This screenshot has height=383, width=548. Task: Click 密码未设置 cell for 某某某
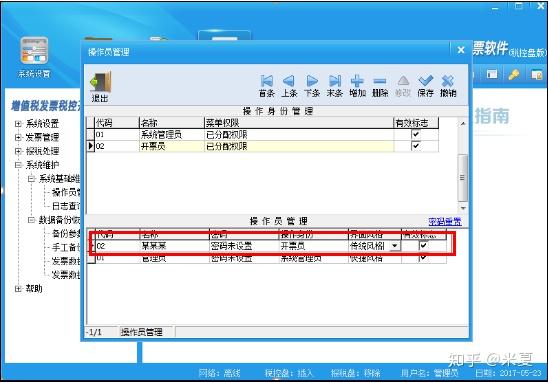point(244,246)
